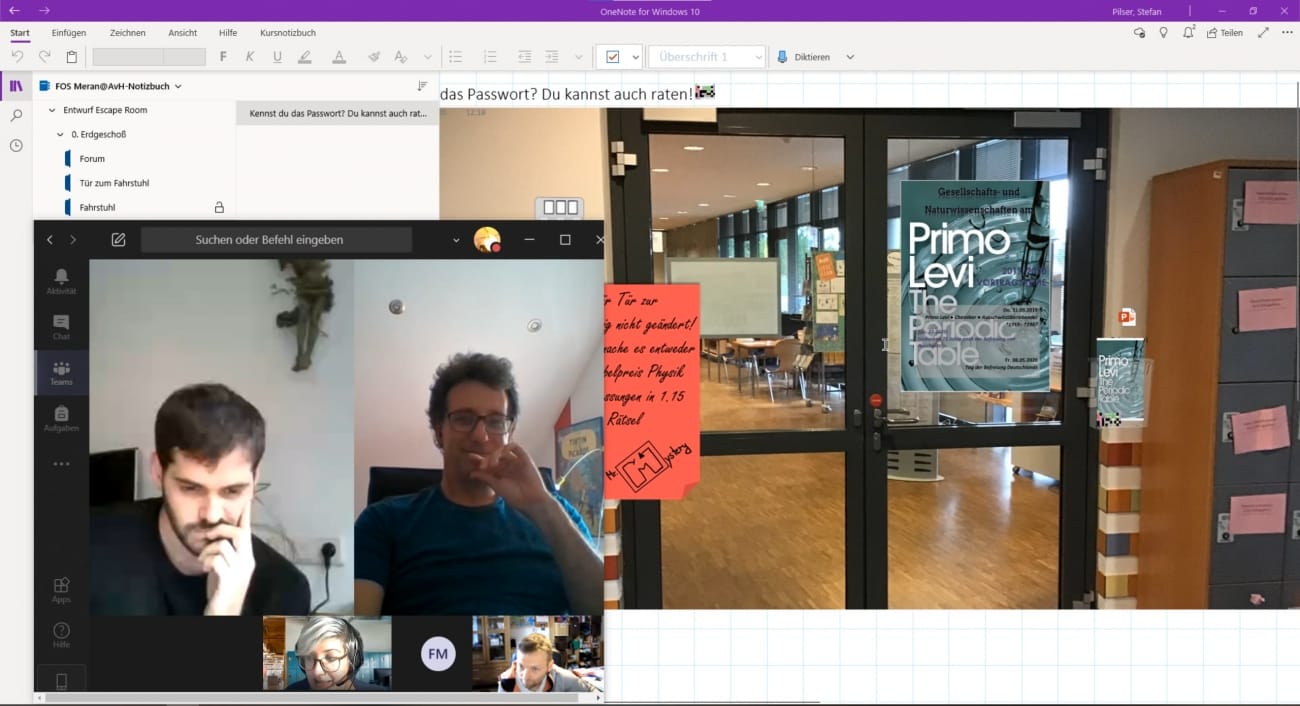The height and width of the screenshot is (706, 1300).
Task: Open the OneNote notebooks navigation icon
Action: [16, 86]
